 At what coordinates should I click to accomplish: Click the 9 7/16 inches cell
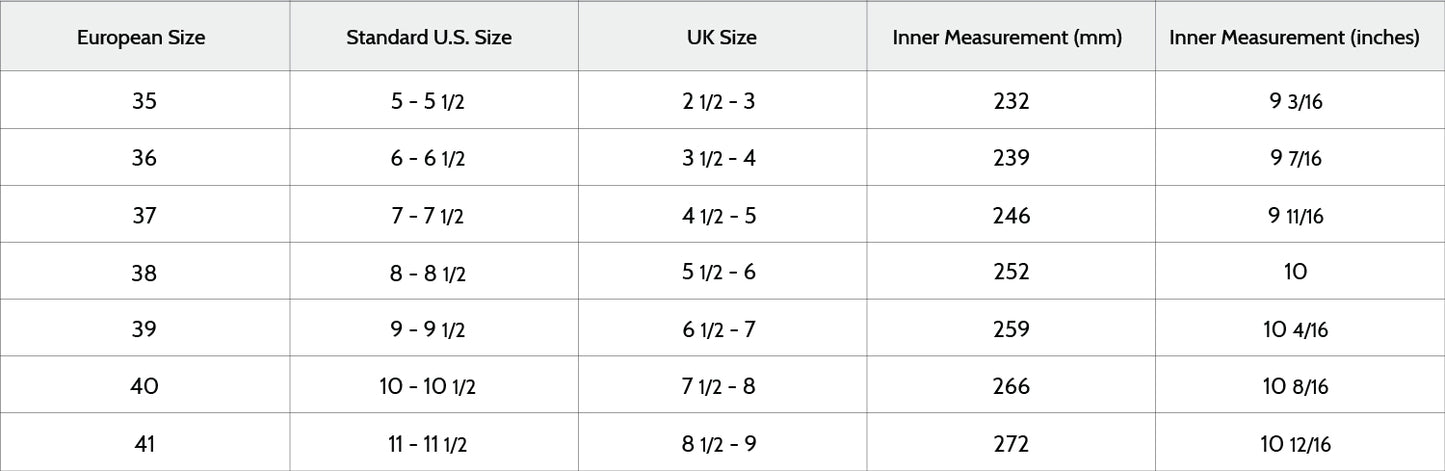click(x=1295, y=158)
